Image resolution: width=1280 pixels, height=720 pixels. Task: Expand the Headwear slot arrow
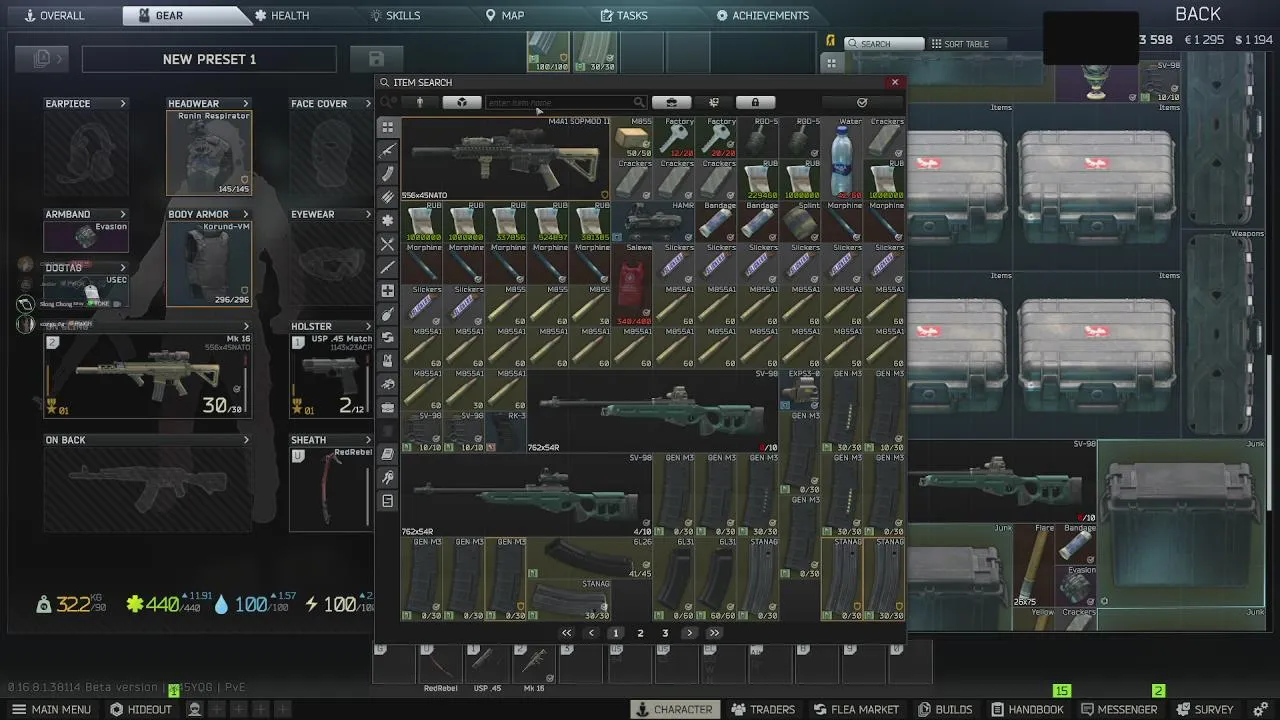click(246, 104)
